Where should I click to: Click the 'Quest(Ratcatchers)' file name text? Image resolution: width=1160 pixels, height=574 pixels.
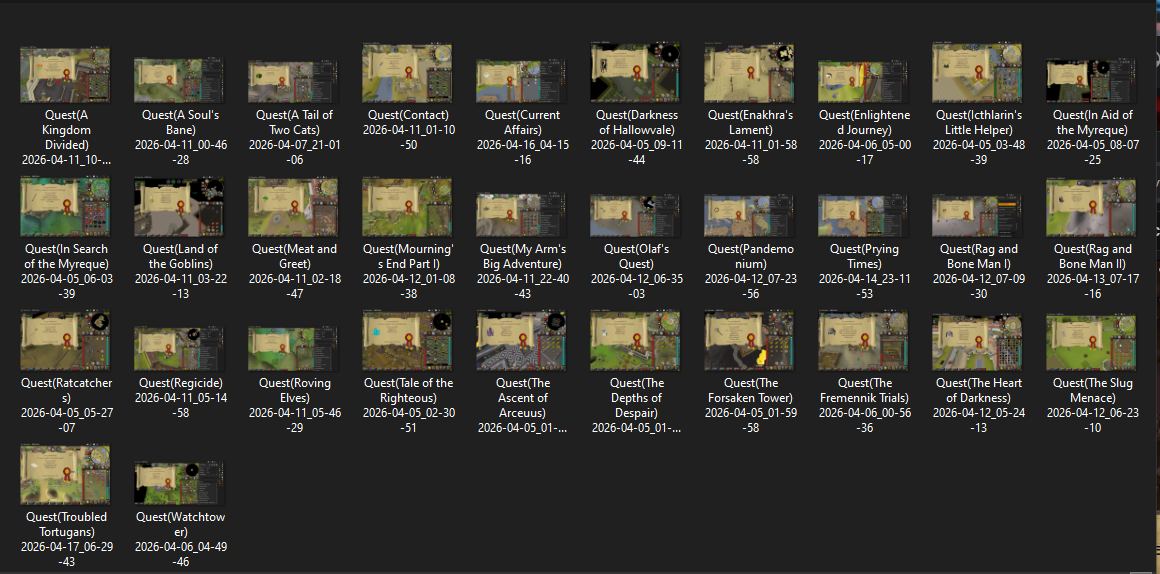(65, 390)
